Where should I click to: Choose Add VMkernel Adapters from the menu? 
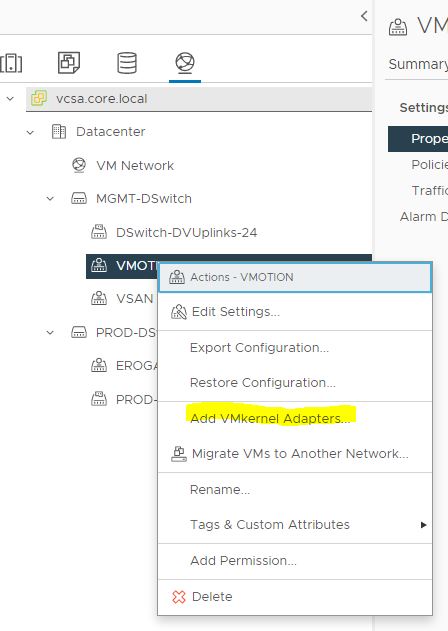click(x=270, y=419)
